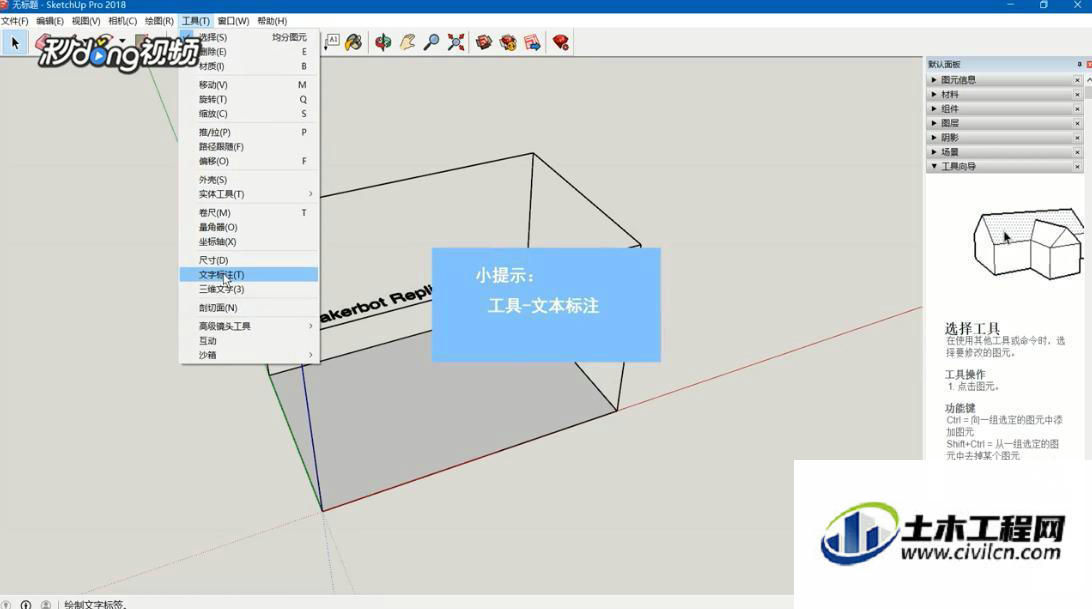Open the 3D Warehouse icon
Viewport: 1092px width, 609px height.
(x=484, y=43)
